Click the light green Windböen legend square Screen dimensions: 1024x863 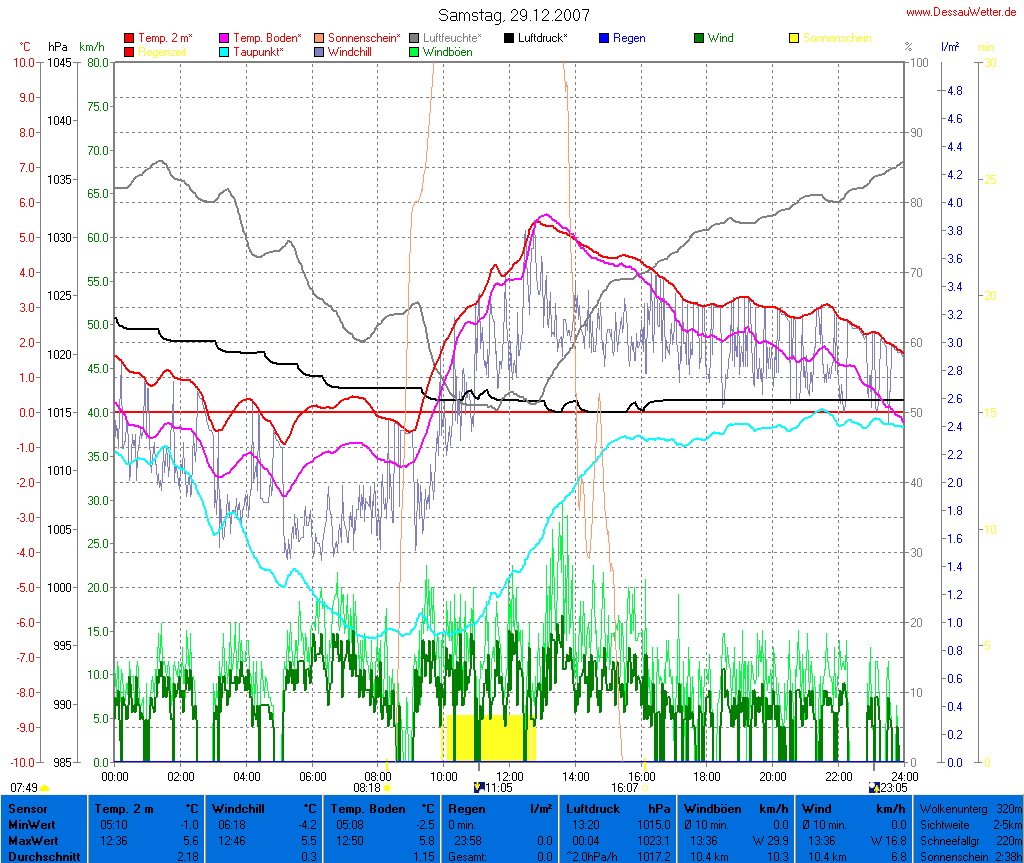[x=414, y=51]
